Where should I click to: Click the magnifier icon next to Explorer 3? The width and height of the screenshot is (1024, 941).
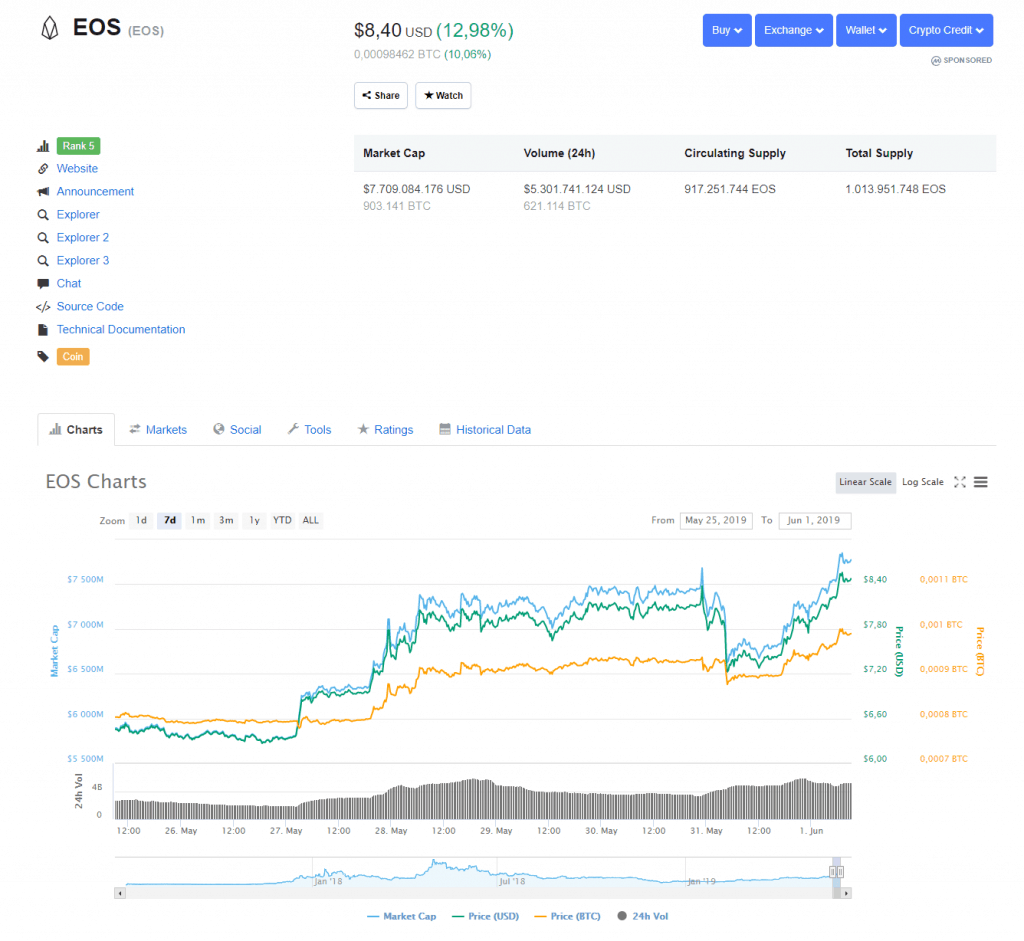pyautogui.click(x=43, y=261)
